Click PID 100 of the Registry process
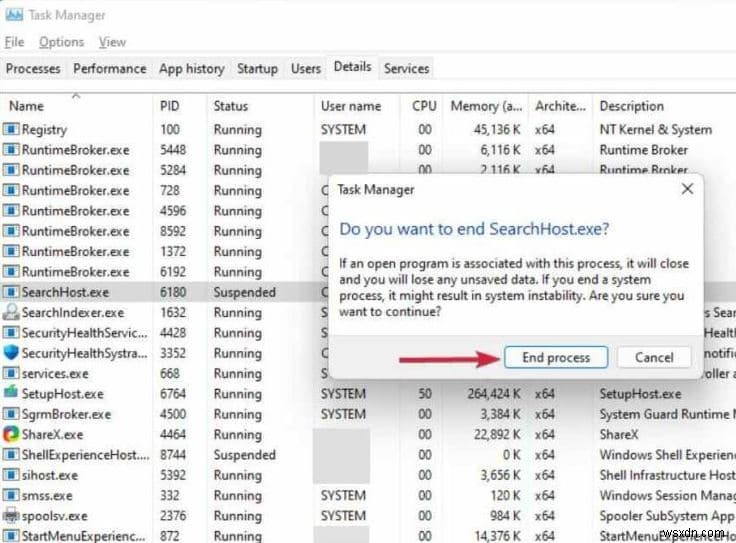Screen dimensions: 736x543 [x=170, y=129]
